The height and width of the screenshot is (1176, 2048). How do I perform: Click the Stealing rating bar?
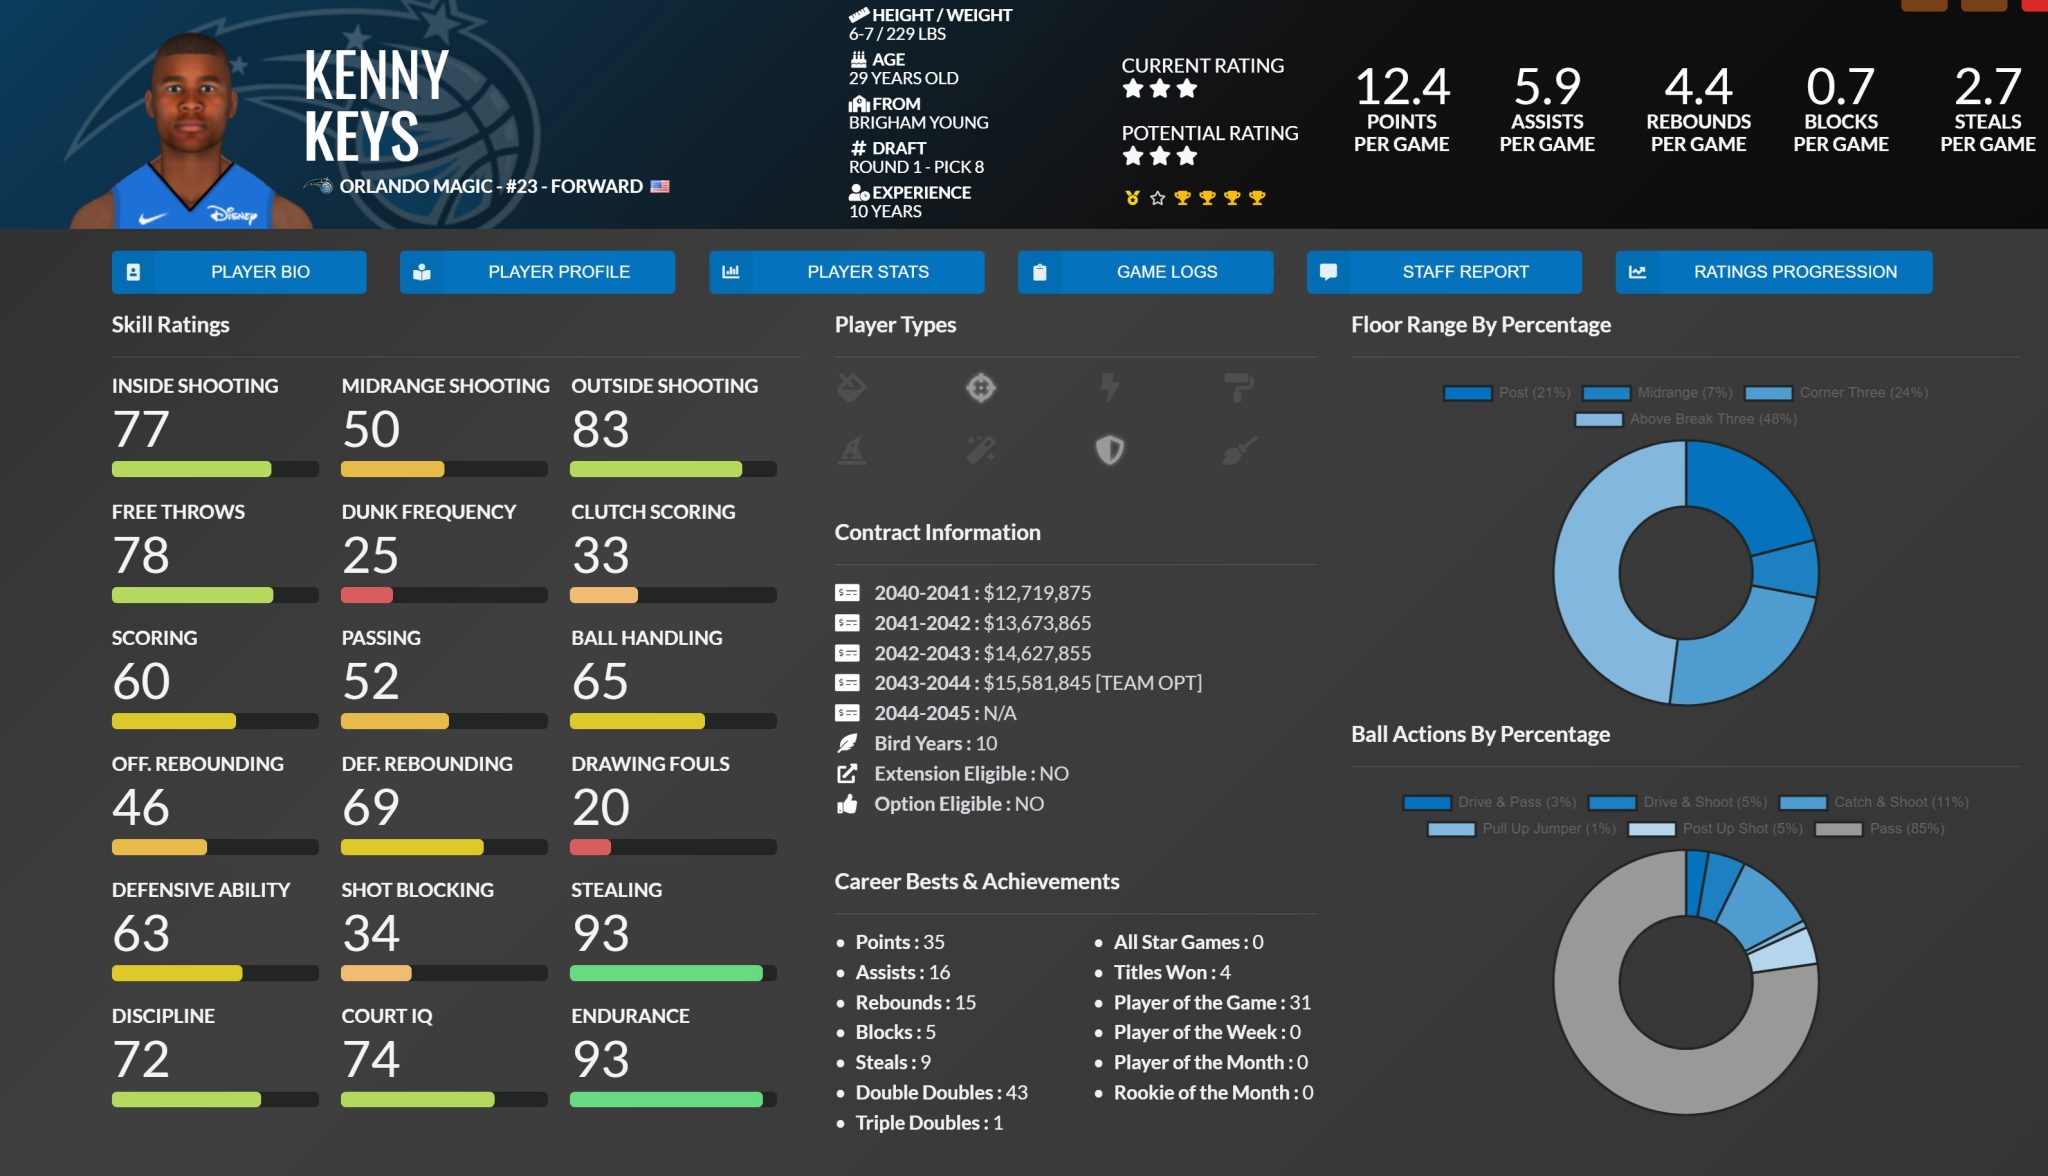[672, 973]
